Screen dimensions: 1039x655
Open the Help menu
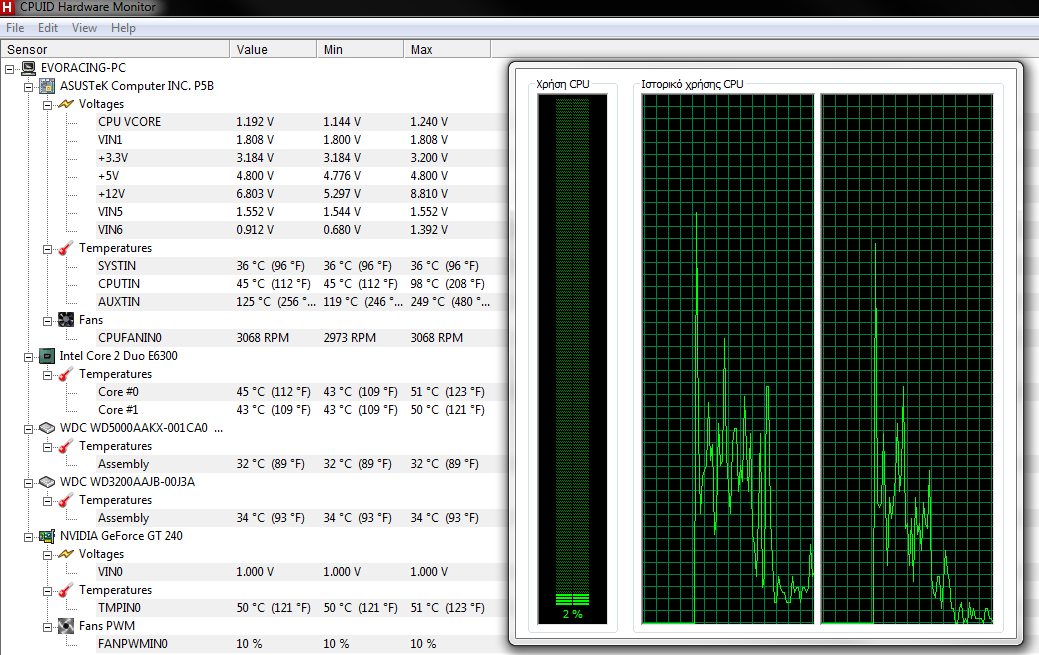(123, 28)
